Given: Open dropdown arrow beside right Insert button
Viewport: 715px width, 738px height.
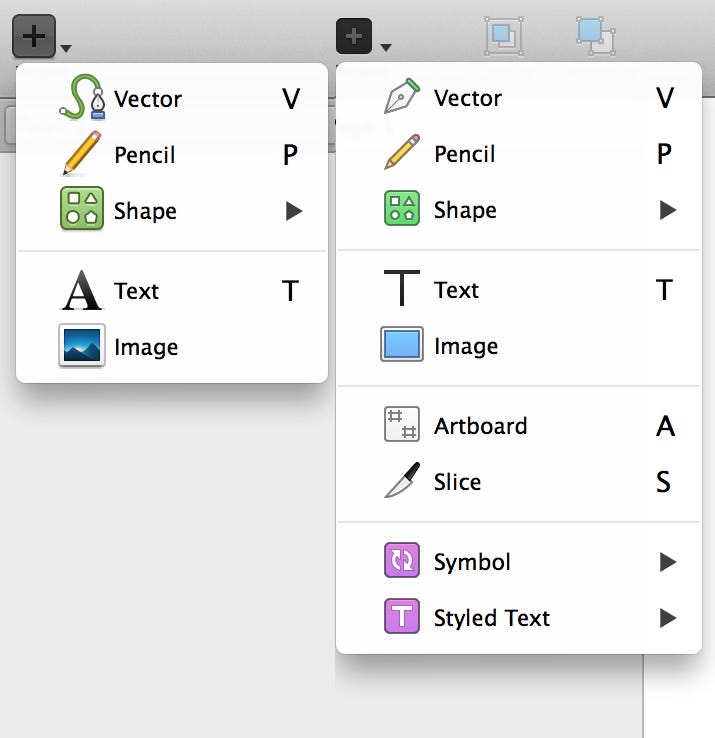Looking at the screenshot, I should click(386, 47).
